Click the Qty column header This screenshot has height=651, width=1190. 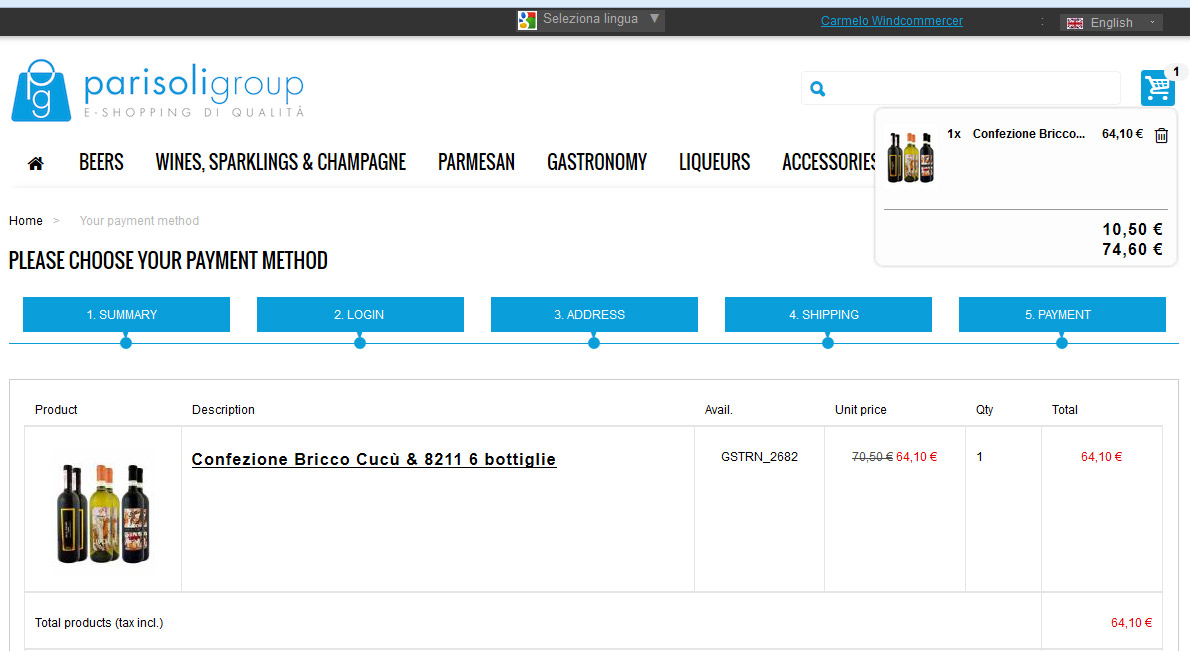click(x=984, y=410)
